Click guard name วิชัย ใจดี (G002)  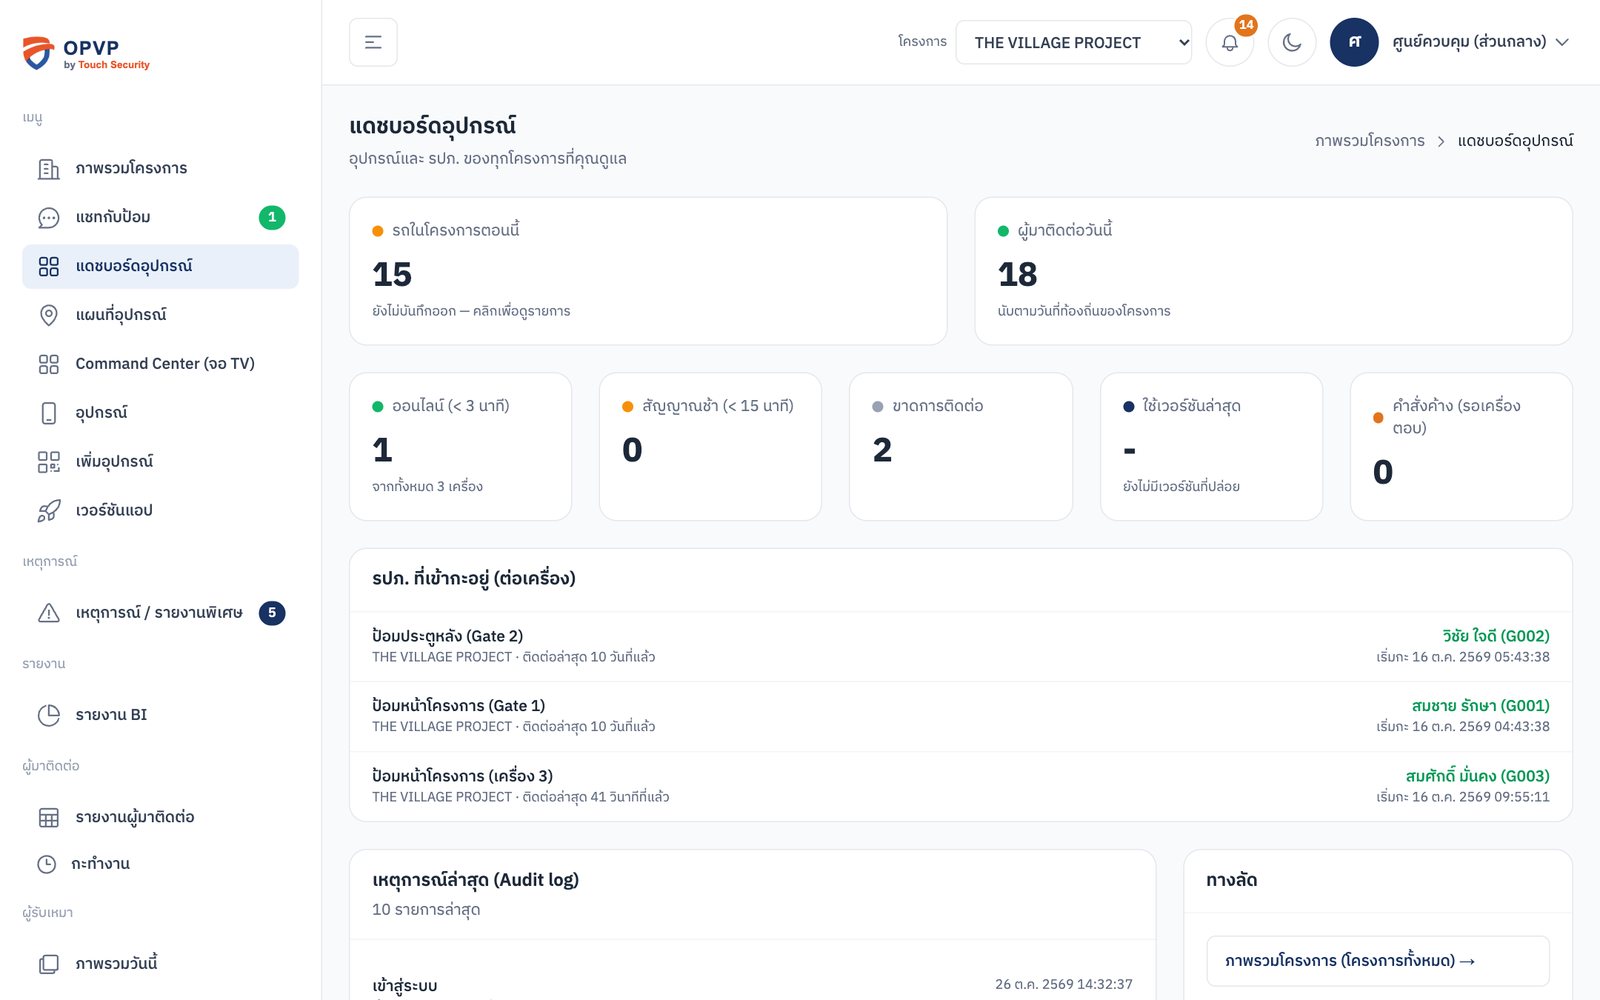click(1495, 636)
